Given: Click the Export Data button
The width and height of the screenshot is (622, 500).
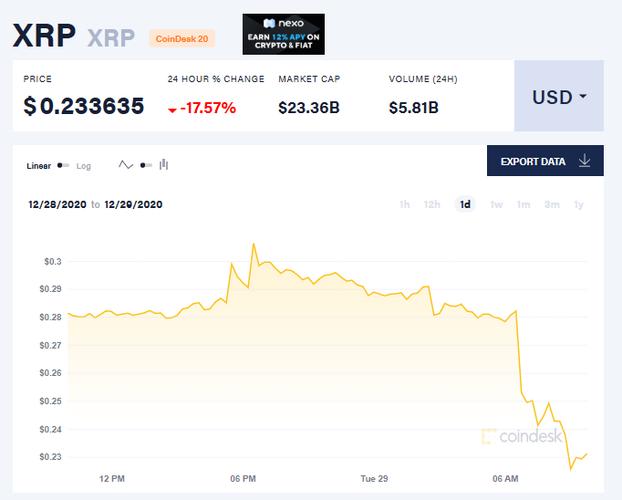Looking at the screenshot, I should 545,161.
